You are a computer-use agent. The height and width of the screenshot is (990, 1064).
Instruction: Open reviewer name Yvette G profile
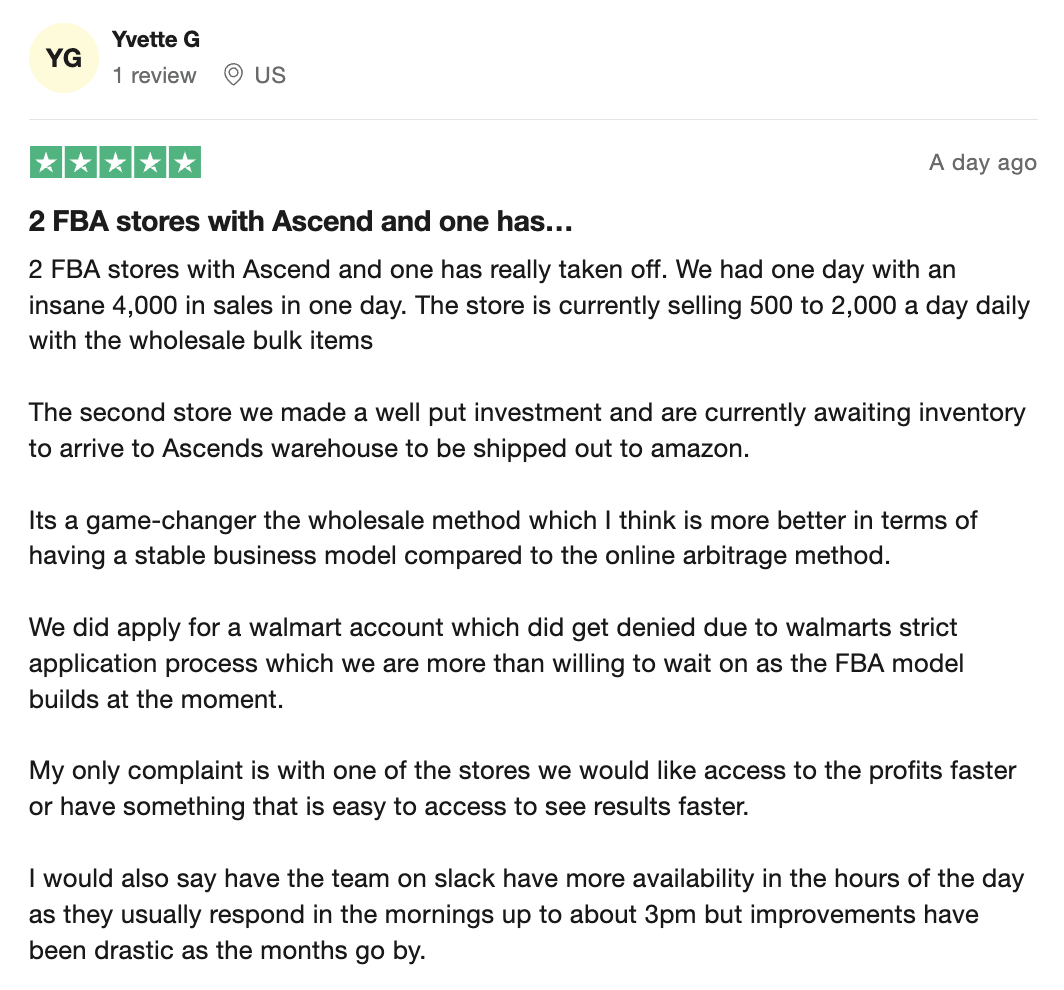pyautogui.click(x=156, y=39)
